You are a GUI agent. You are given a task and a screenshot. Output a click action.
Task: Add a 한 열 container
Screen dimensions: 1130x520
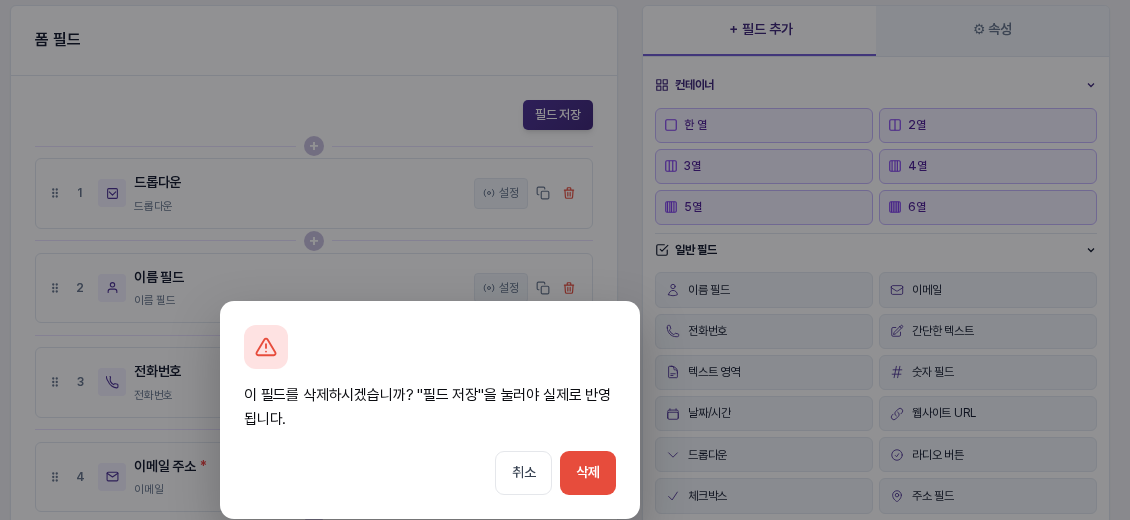pos(764,125)
